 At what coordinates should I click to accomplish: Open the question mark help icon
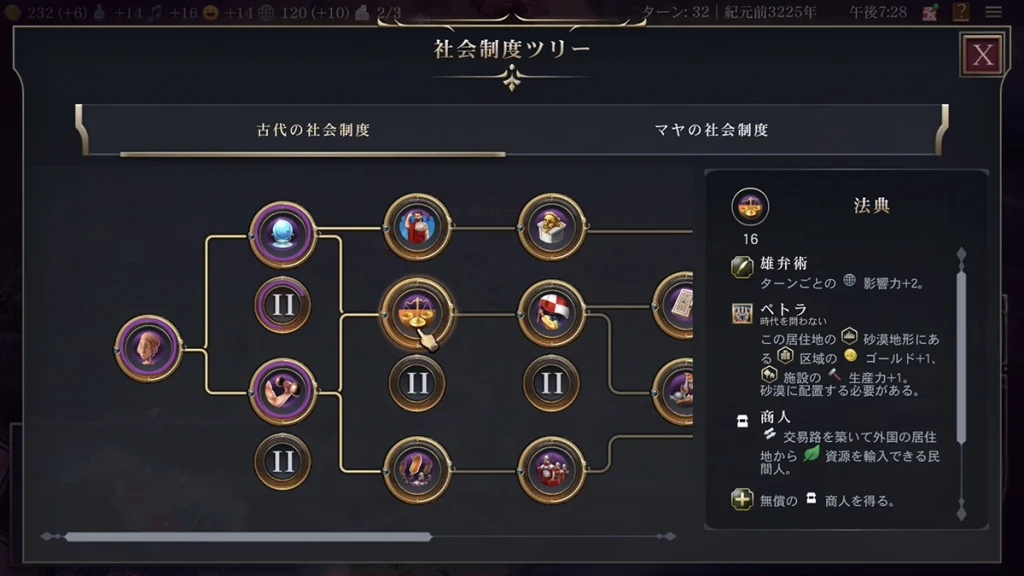coord(961,12)
